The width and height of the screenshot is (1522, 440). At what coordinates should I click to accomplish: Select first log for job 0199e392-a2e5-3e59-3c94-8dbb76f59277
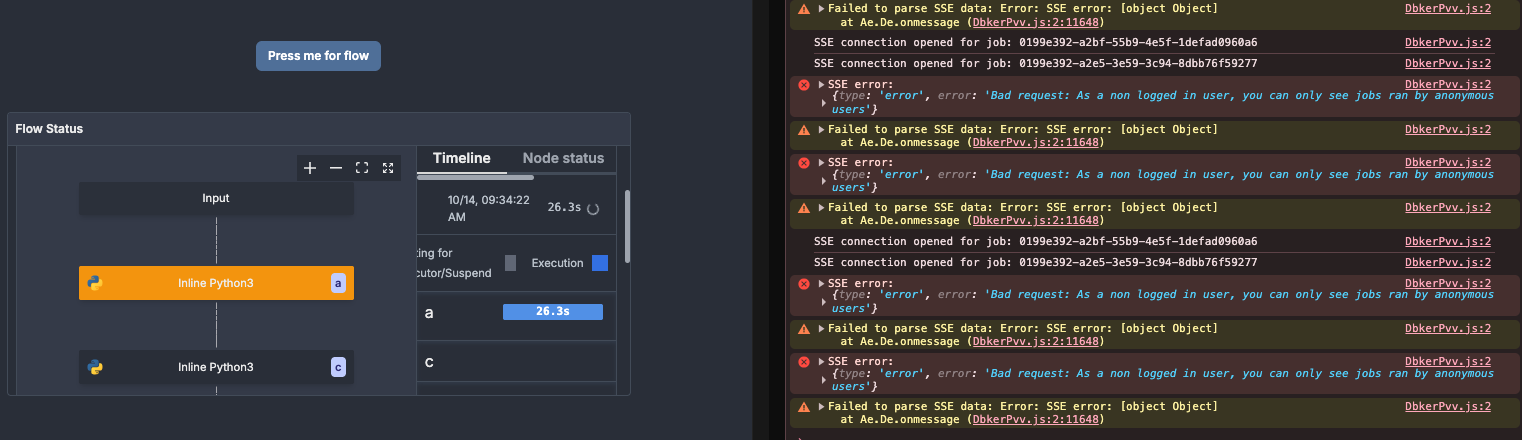coord(1035,63)
